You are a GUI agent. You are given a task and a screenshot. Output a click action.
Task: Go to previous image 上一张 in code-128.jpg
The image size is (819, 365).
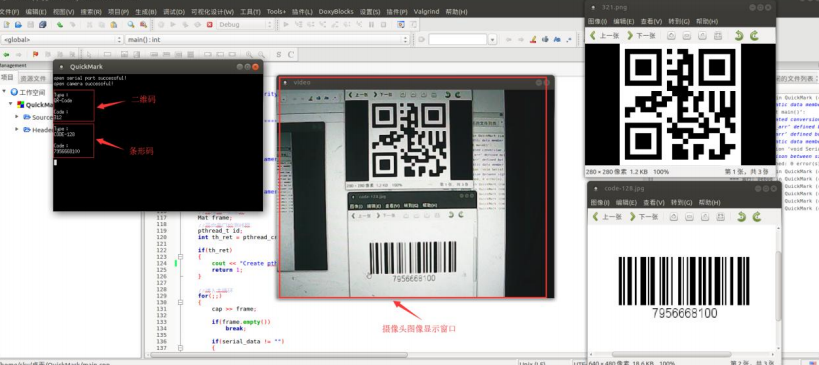click(607, 217)
